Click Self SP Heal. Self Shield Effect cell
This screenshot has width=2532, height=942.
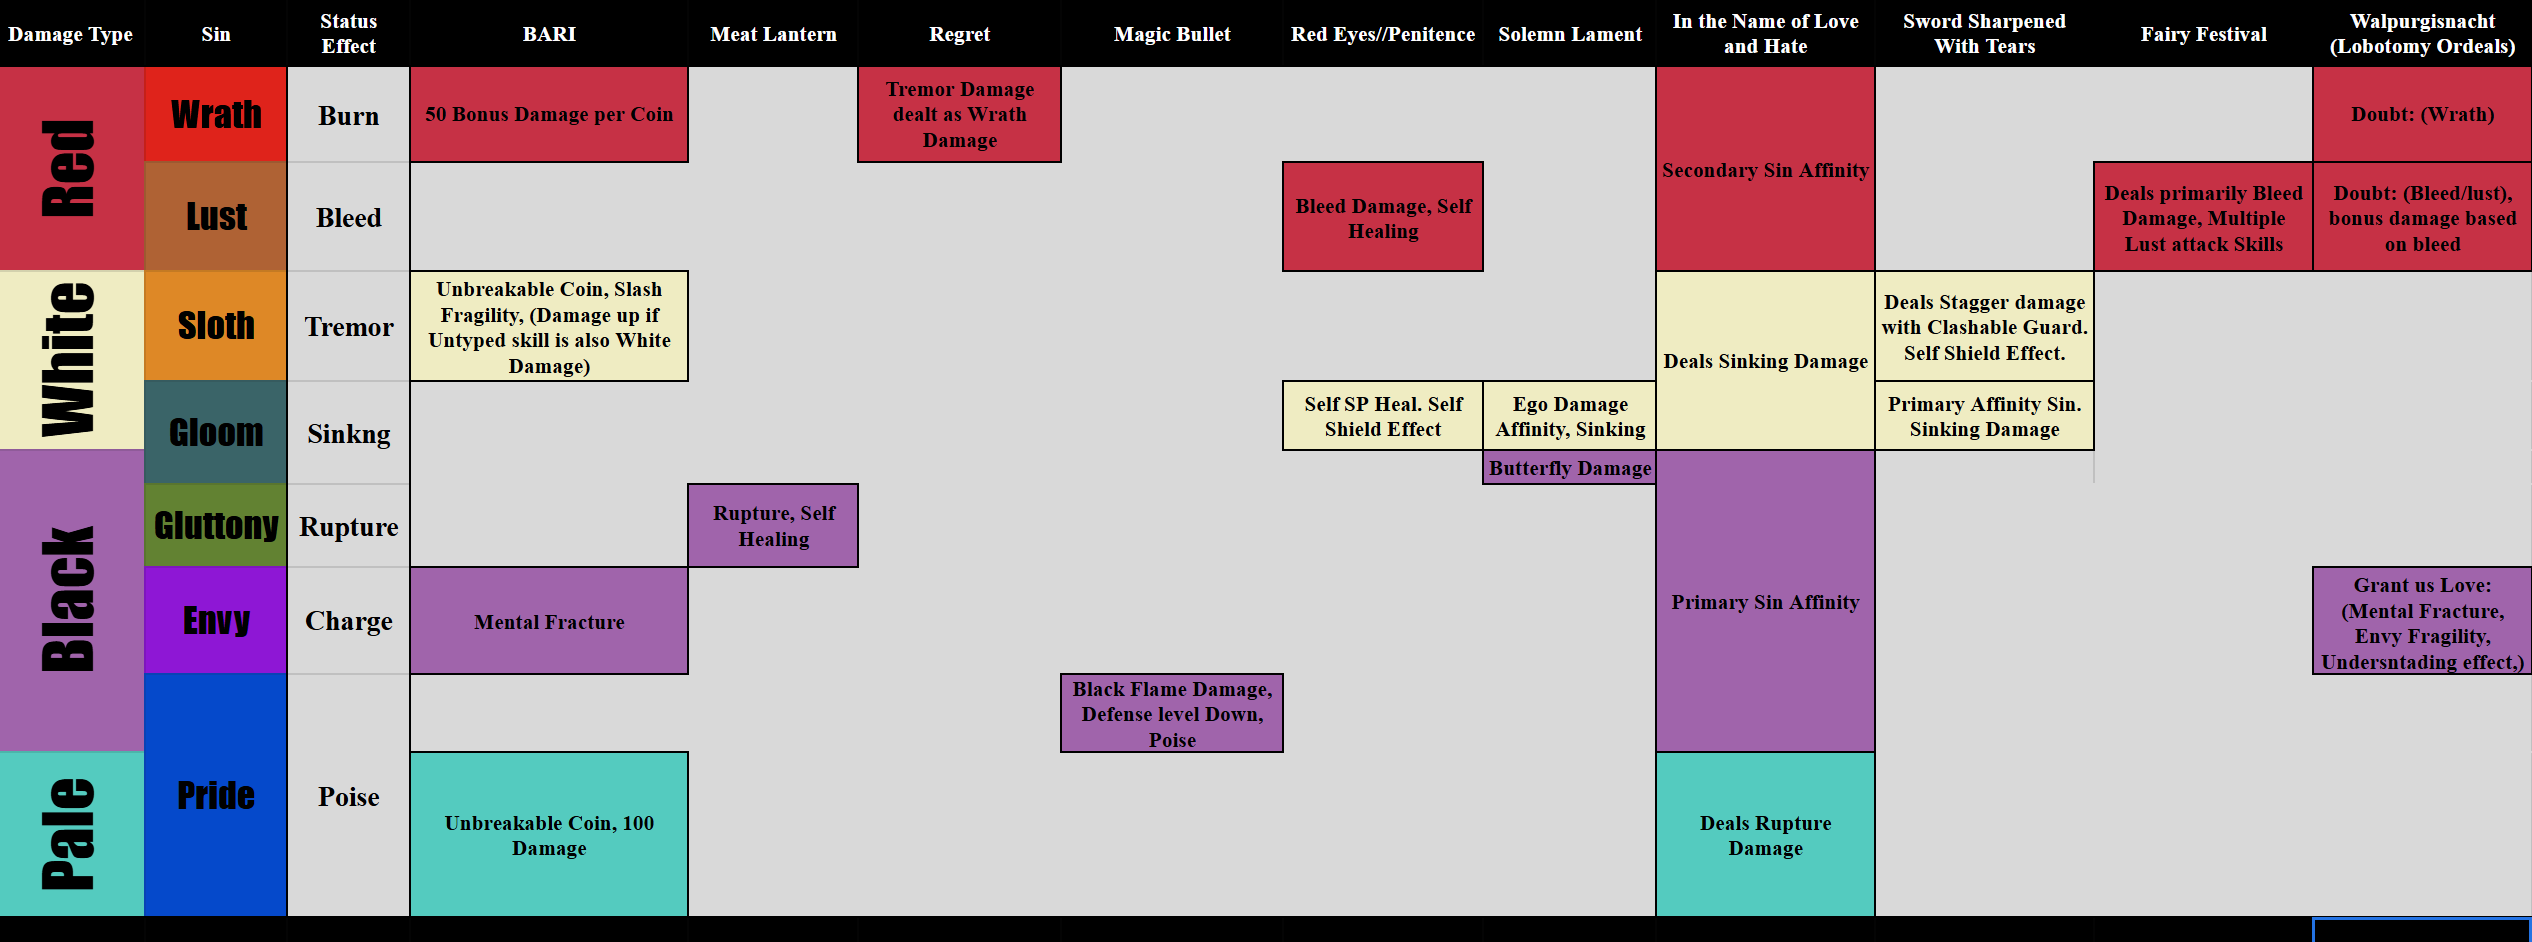pyautogui.click(x=1383, y=415)
